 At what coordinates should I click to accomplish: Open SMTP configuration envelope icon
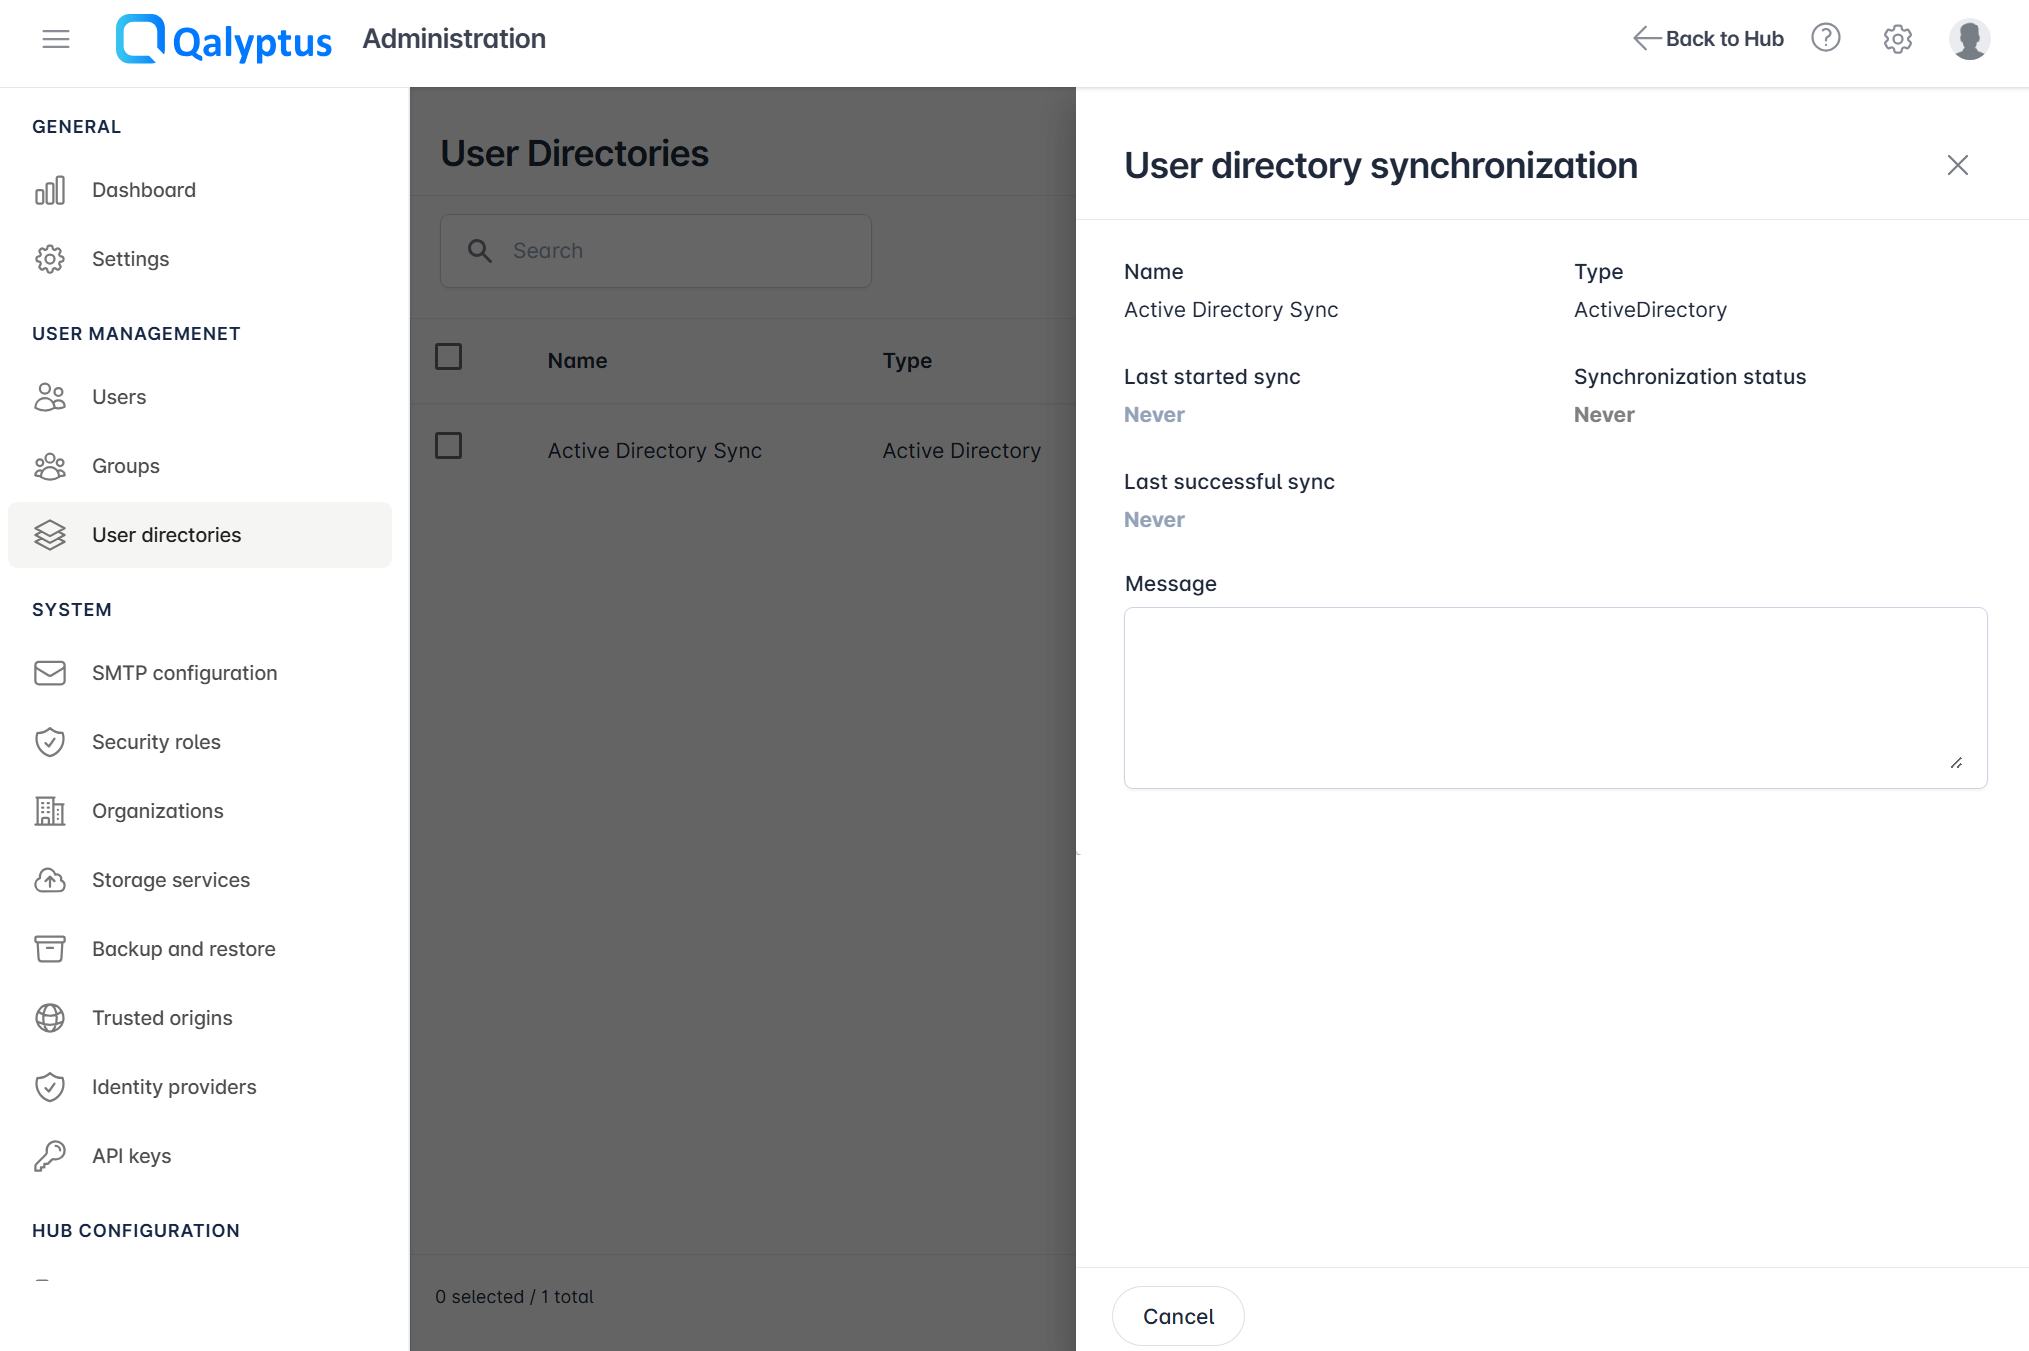pyautogui.click(x=50, y=673)
